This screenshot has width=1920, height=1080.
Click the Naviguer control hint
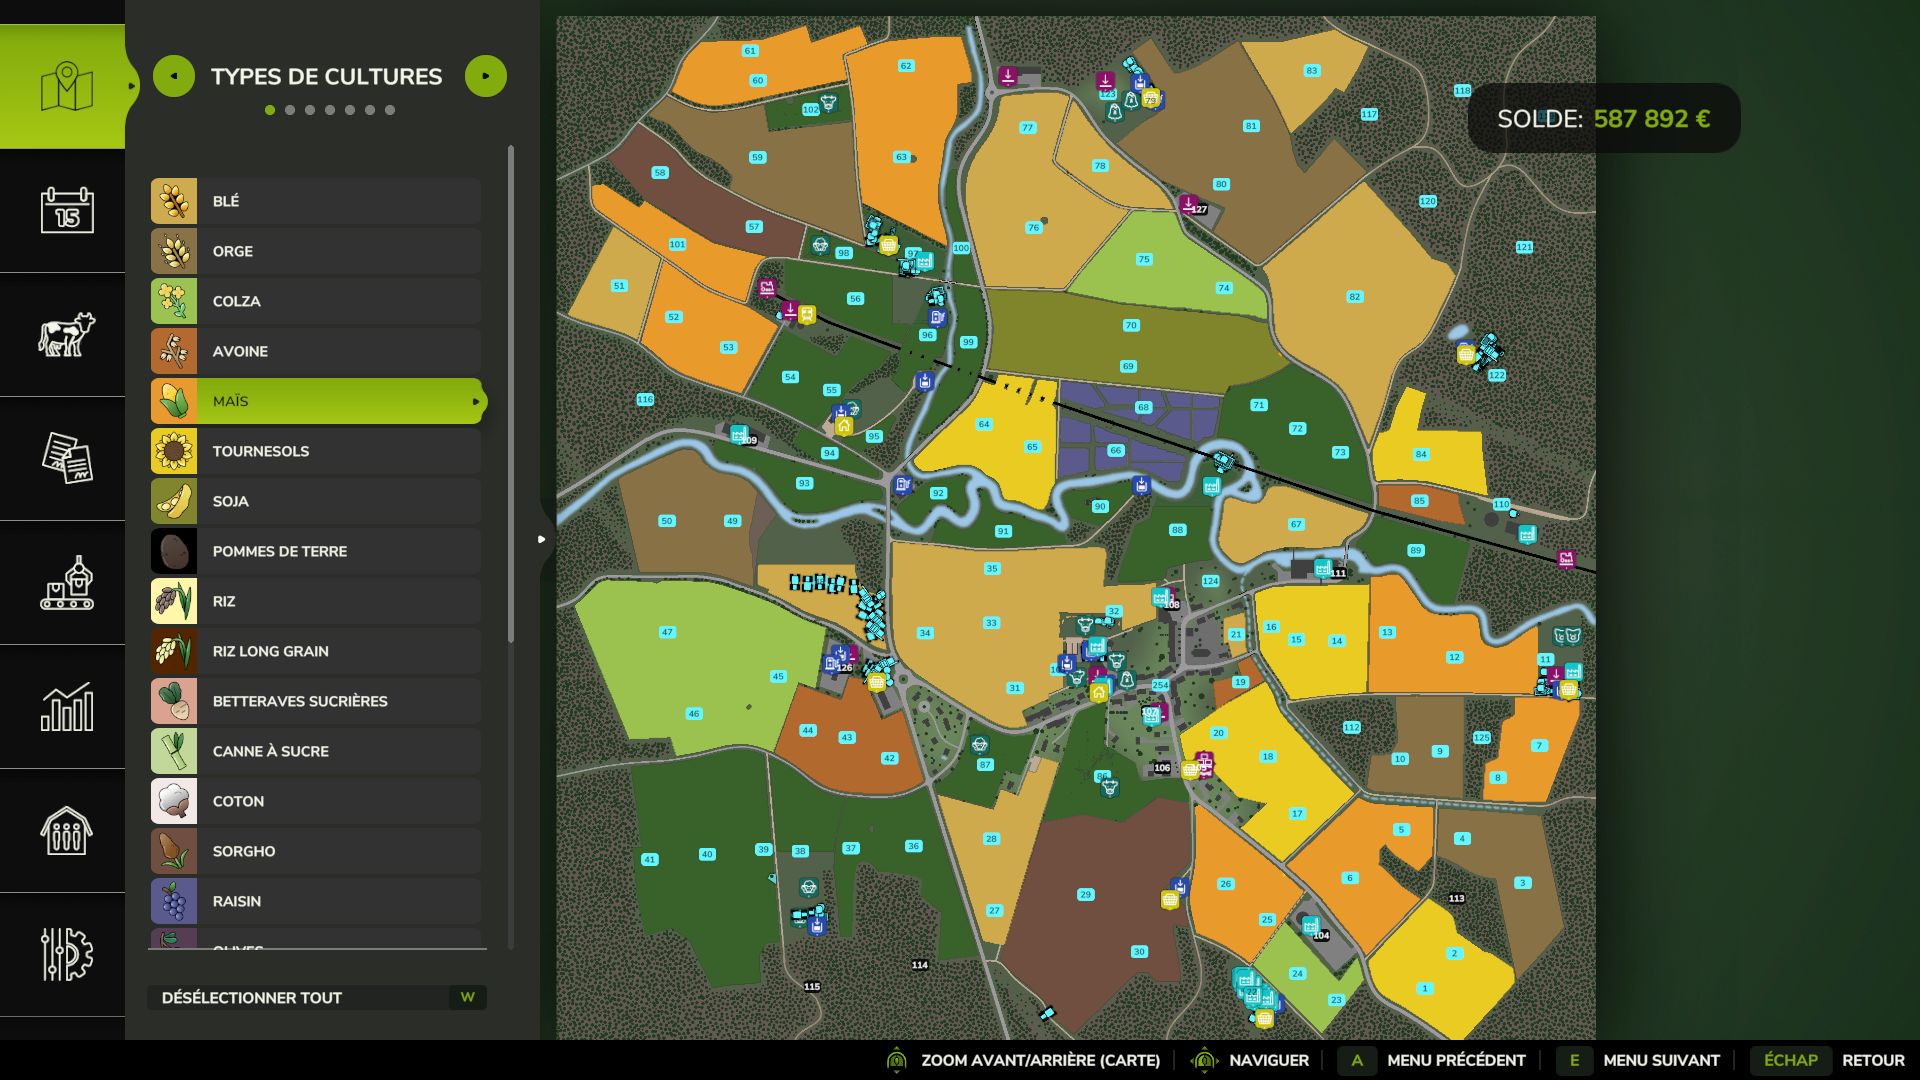click(1249, 1060)
